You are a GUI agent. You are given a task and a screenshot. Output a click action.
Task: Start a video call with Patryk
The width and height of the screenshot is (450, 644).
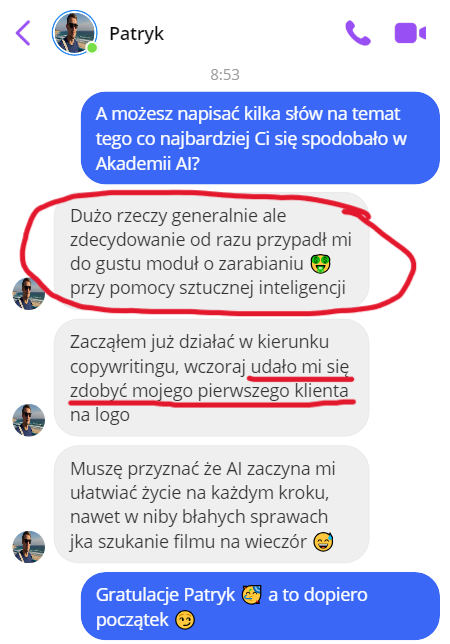point(410,33)
